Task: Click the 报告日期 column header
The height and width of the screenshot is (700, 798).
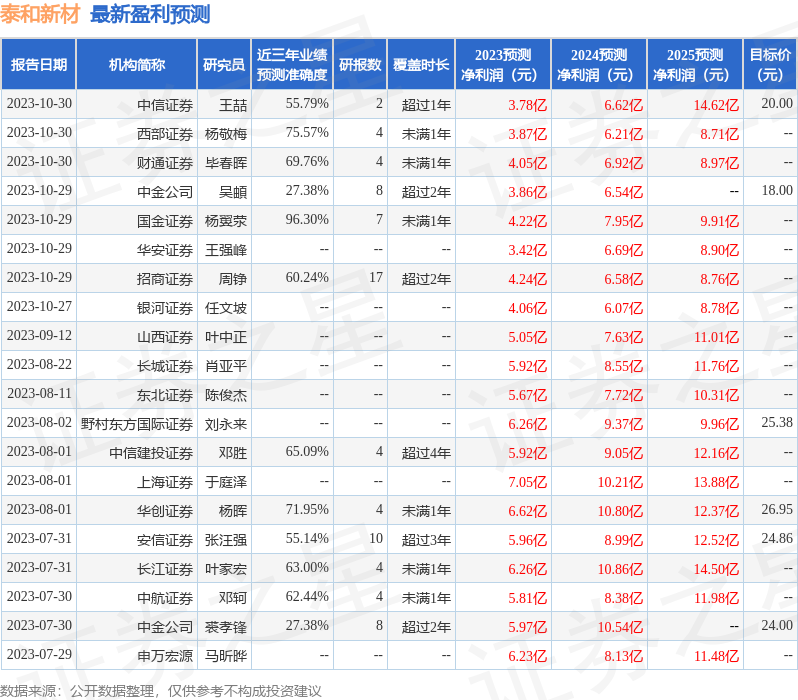Action: coord(39,65)
